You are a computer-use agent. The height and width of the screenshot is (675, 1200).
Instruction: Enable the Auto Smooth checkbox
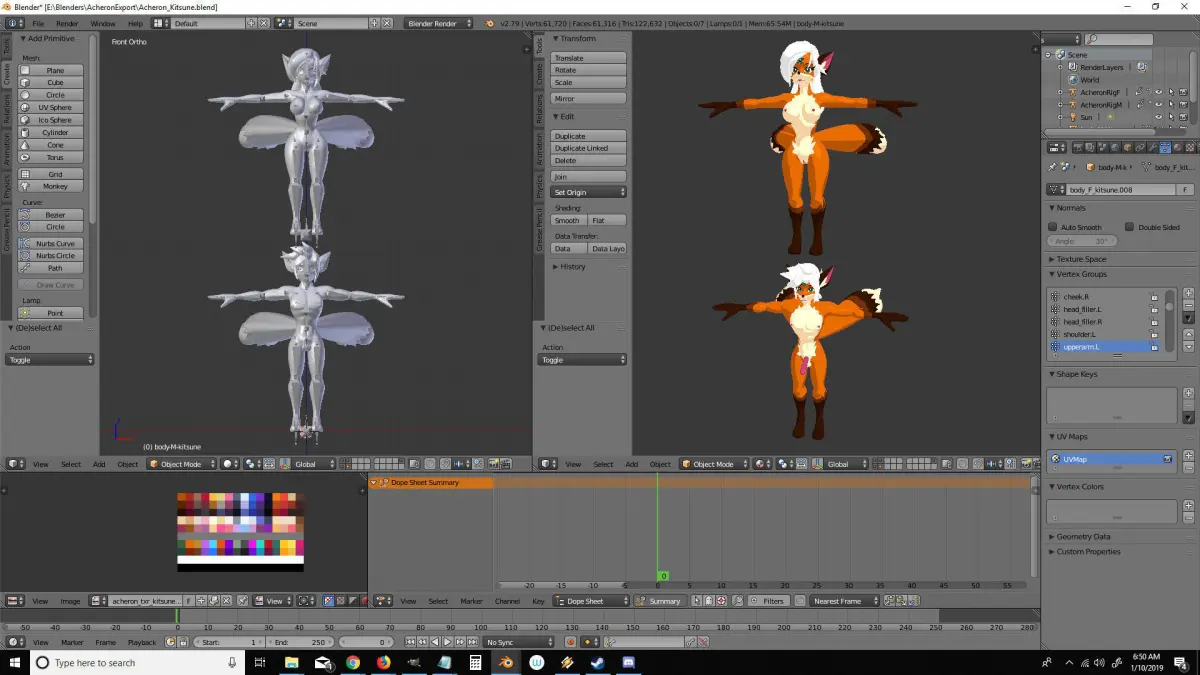pos(1053,227)
